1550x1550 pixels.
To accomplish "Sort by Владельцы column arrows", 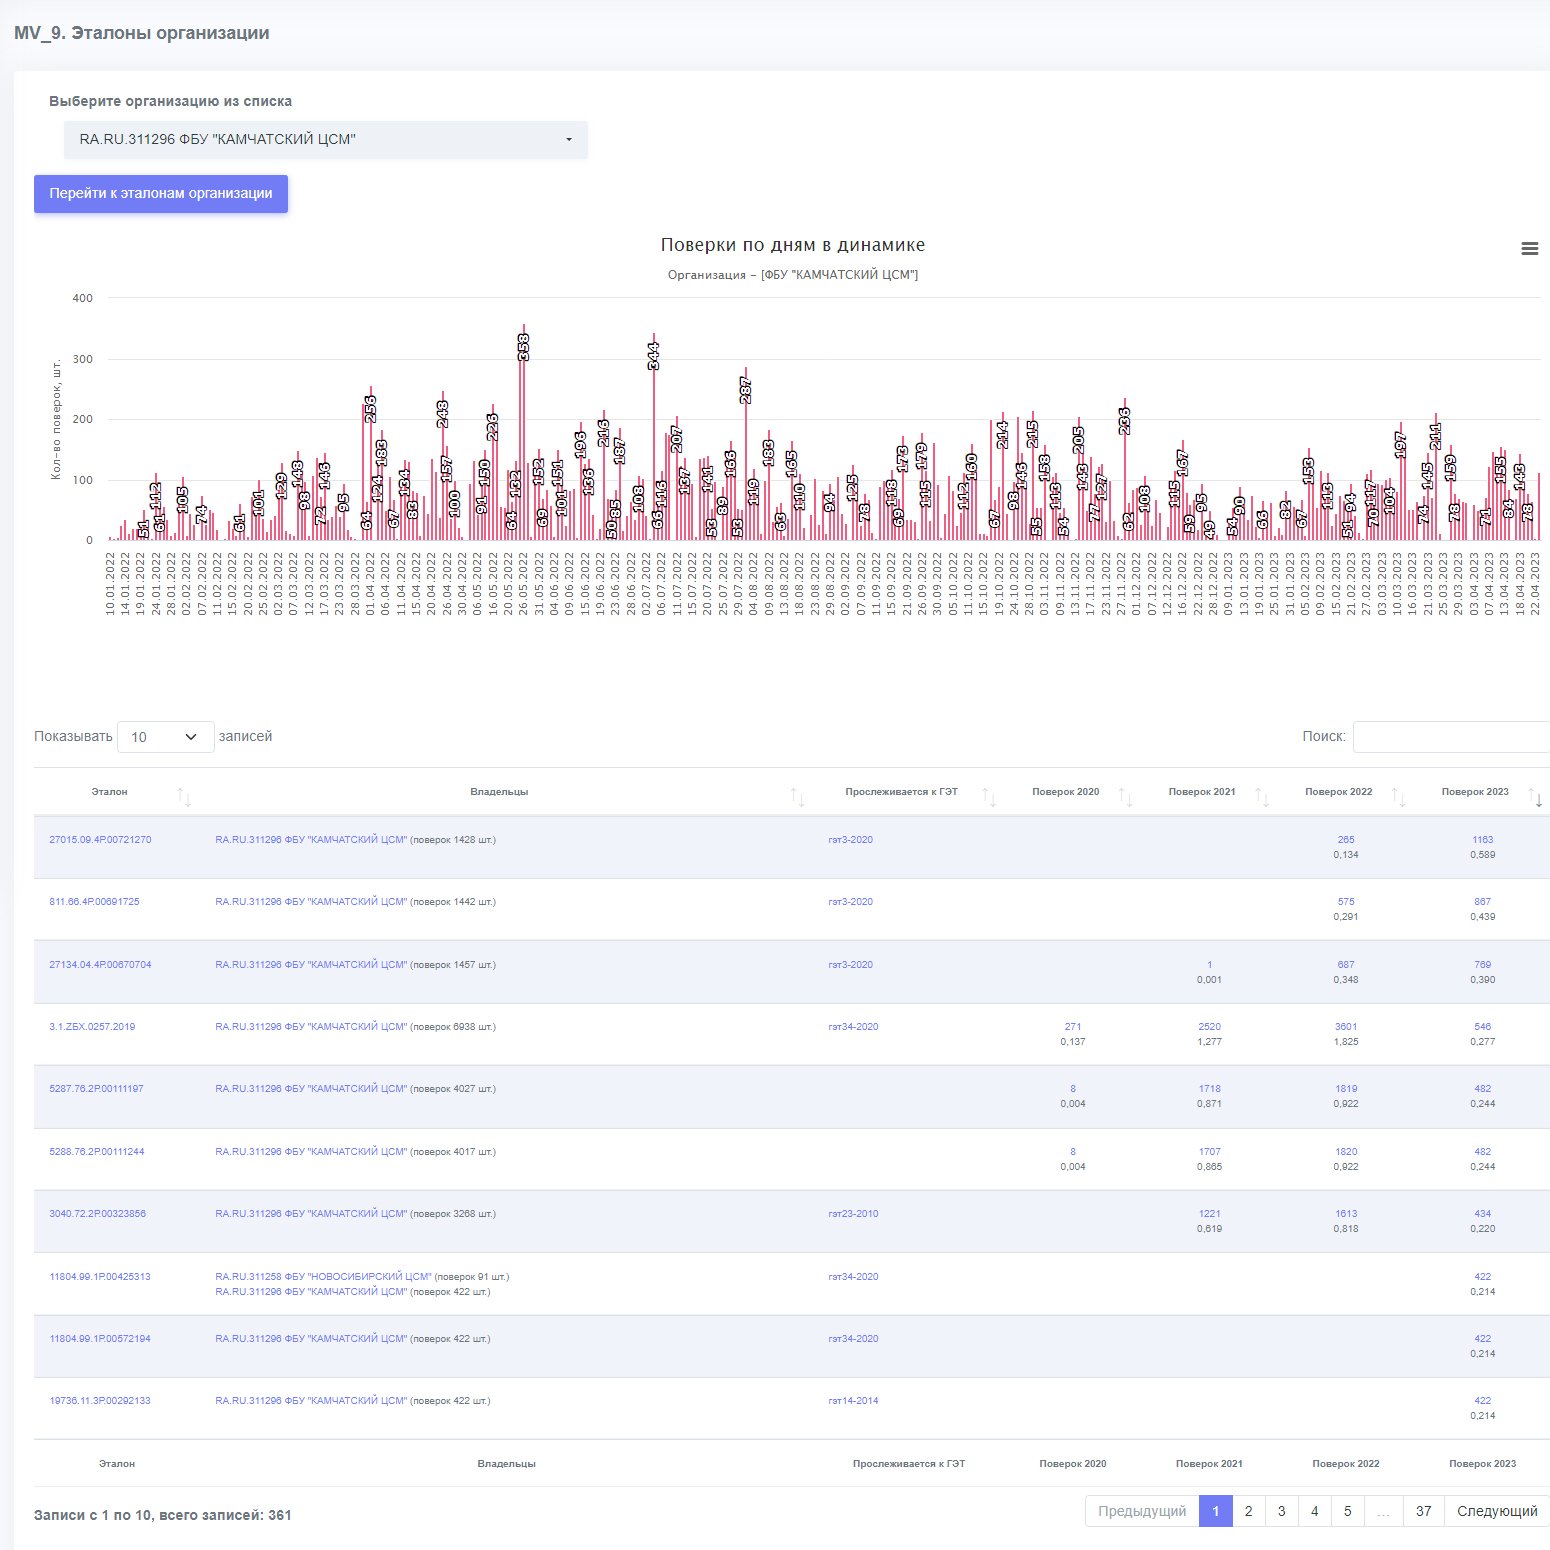I will tap(797, 797).
